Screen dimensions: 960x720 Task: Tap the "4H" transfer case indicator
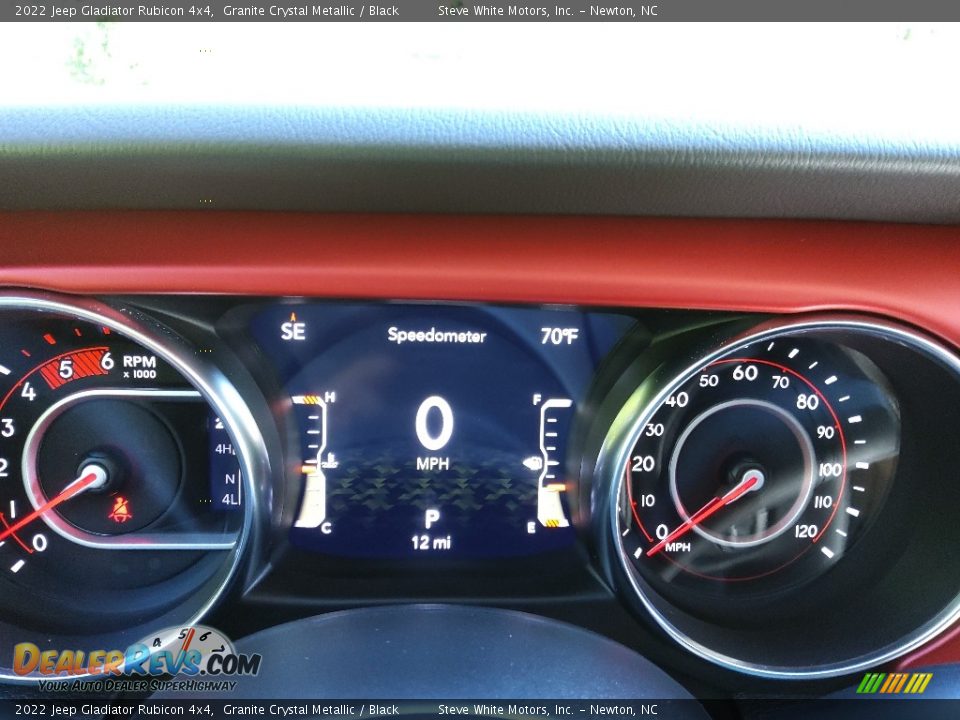(x=224, y=449)
